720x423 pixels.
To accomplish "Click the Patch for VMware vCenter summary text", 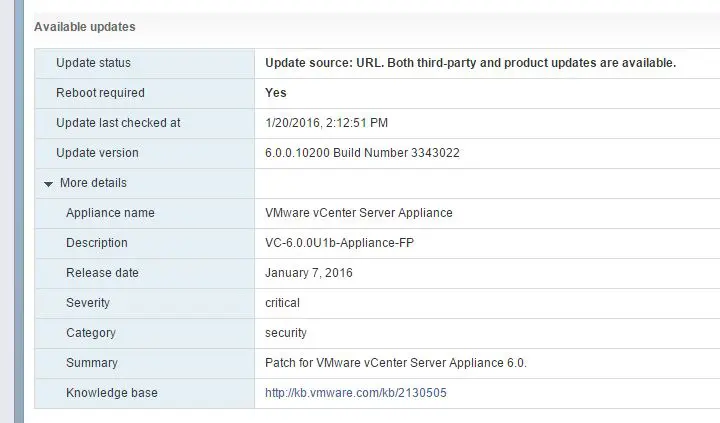I will click(395, 363).
